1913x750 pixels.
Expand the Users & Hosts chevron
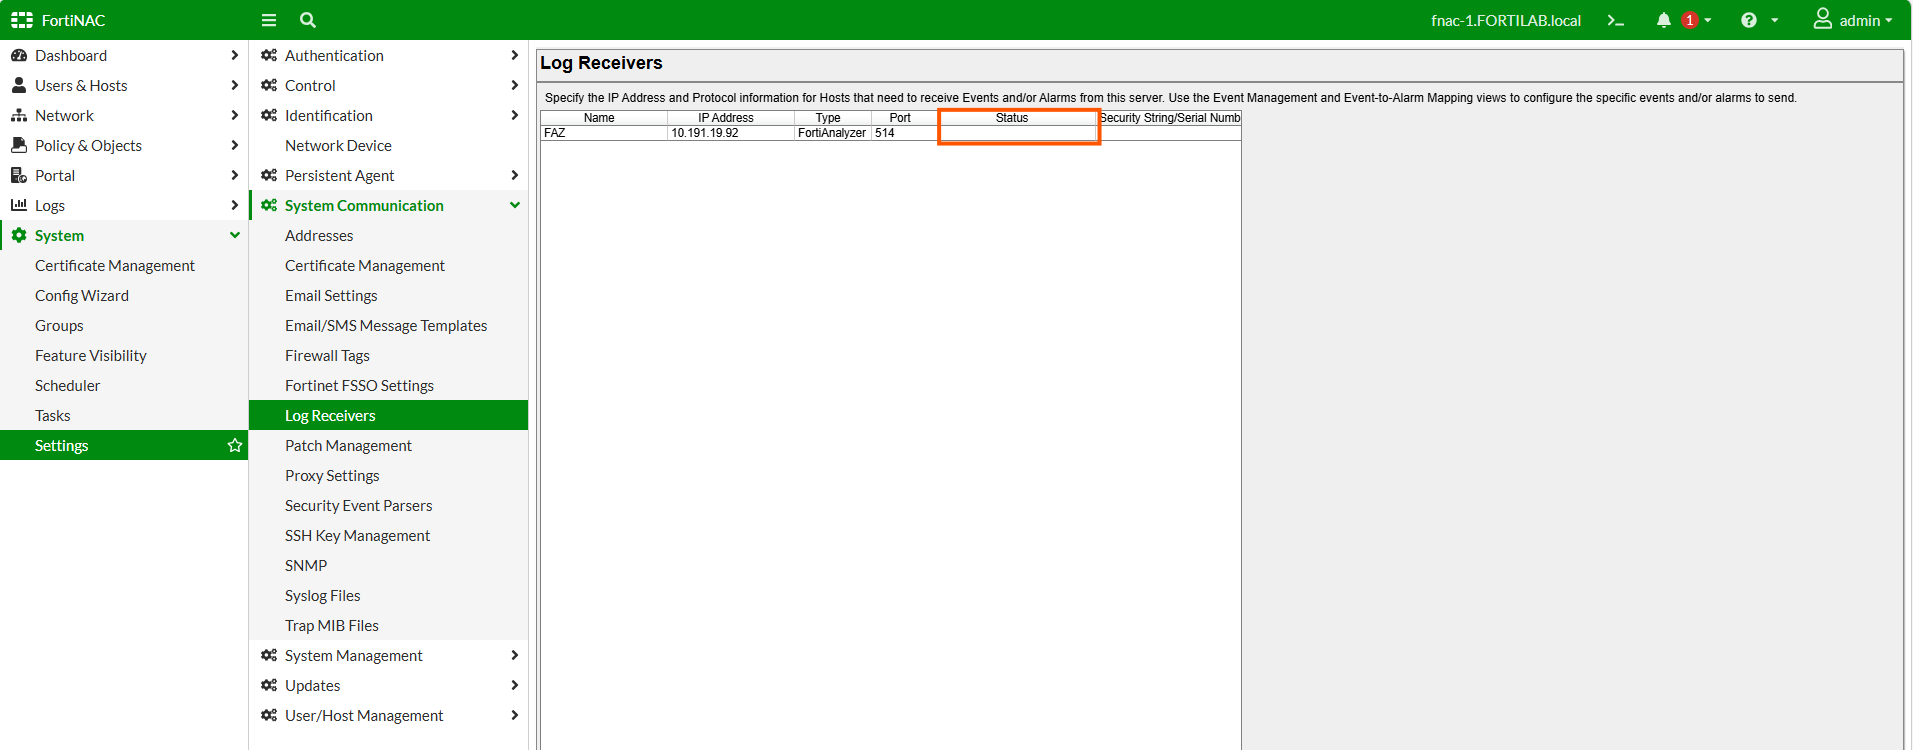(x=234, y=86)
